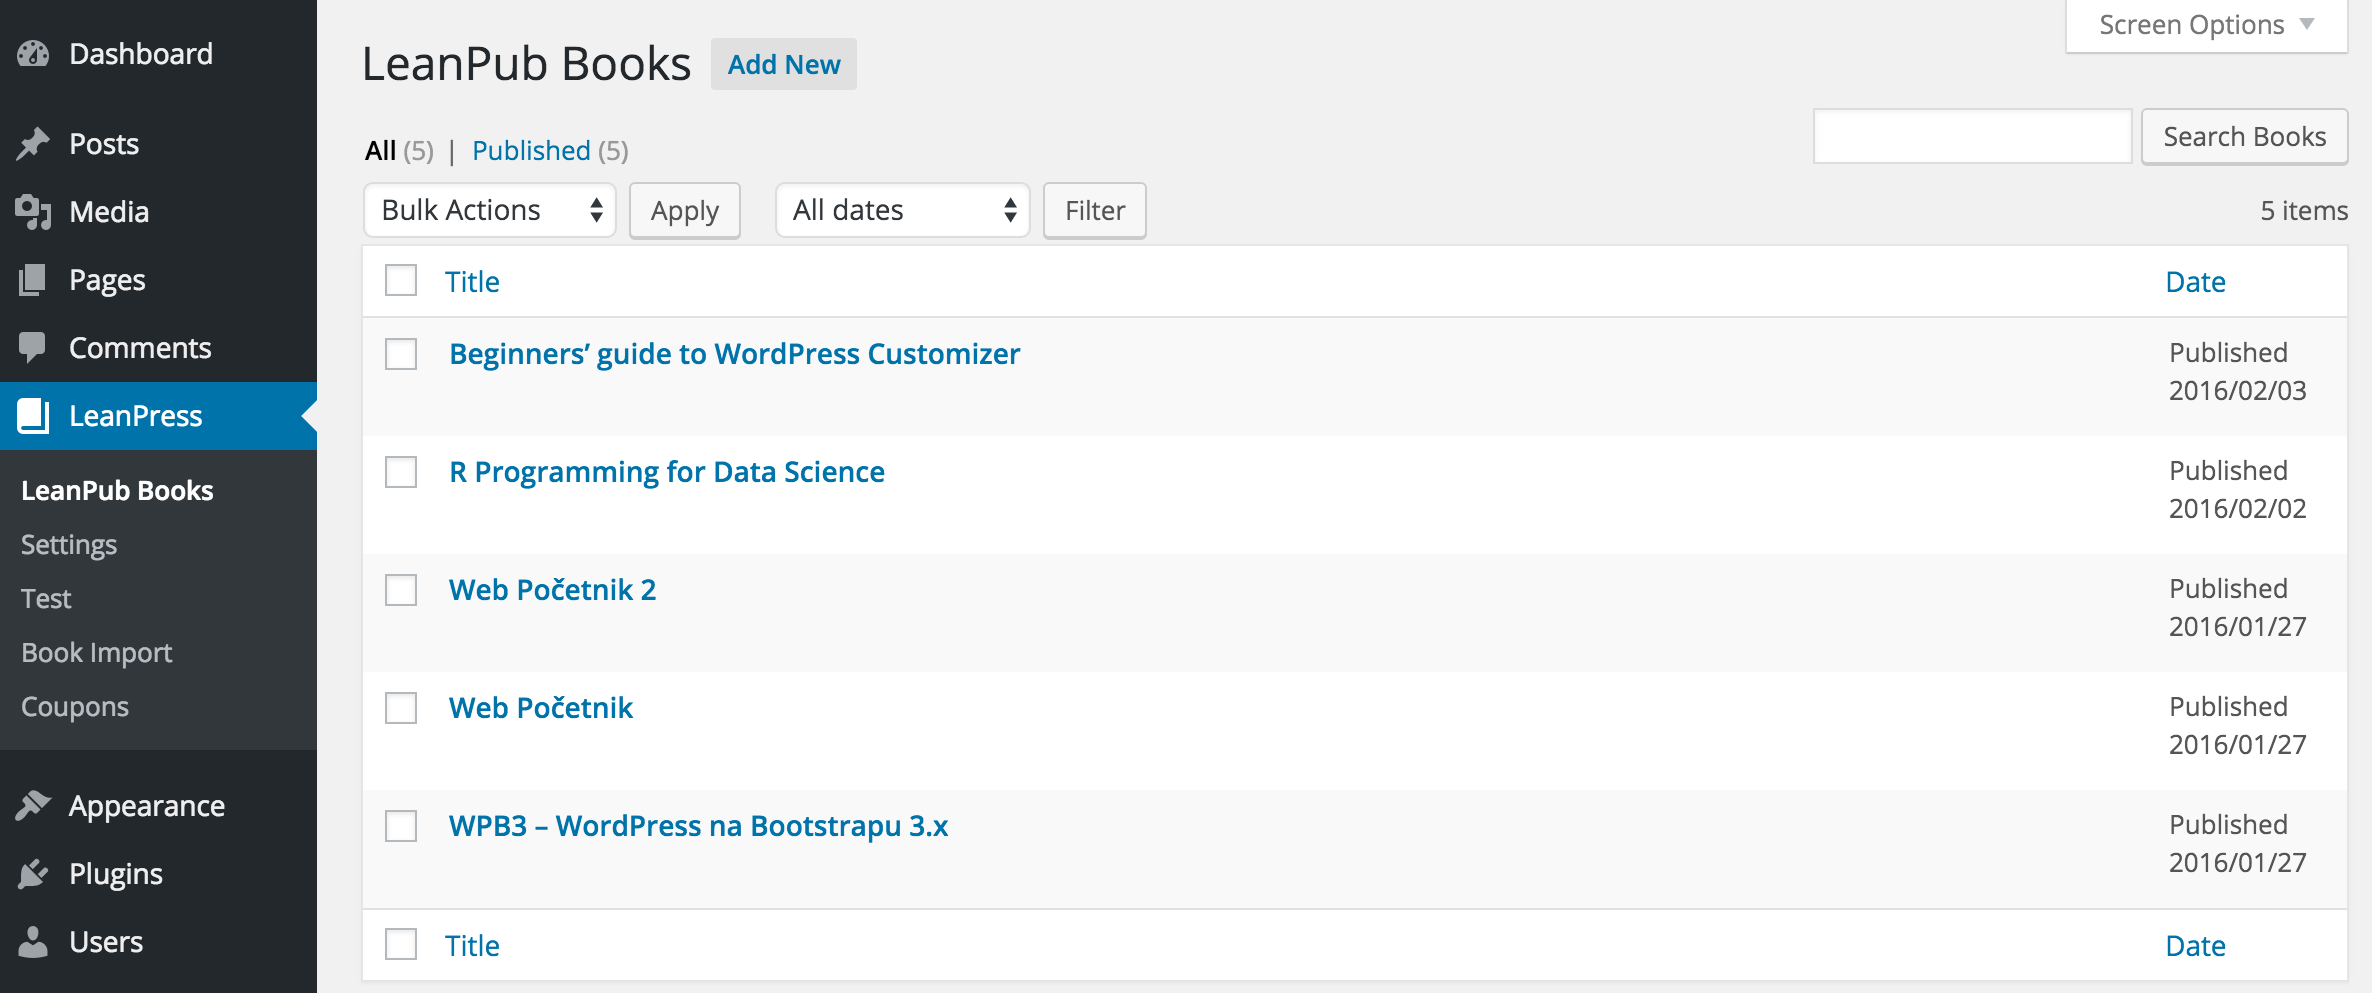
Task: Open LeanPress Settings submenu
Action: 69,545
